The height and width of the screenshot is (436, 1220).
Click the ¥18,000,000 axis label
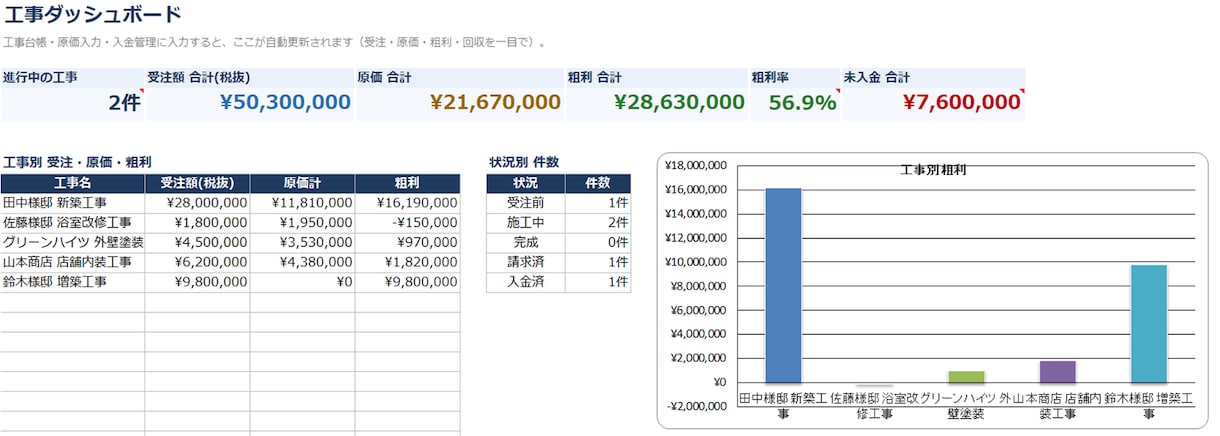coord(695,166)
